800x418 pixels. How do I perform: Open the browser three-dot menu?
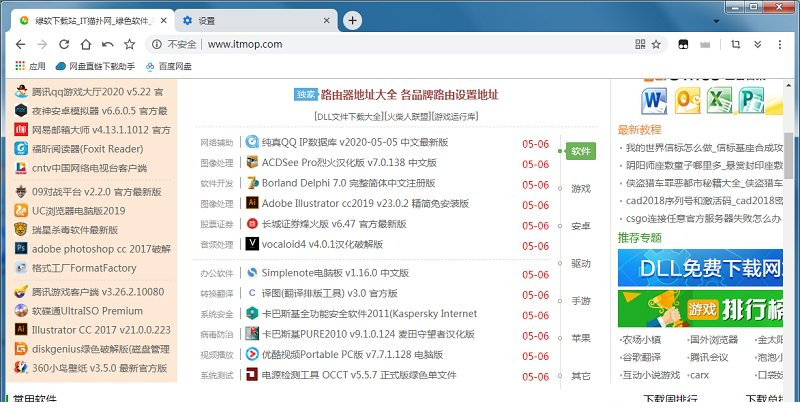coord(780,44)
